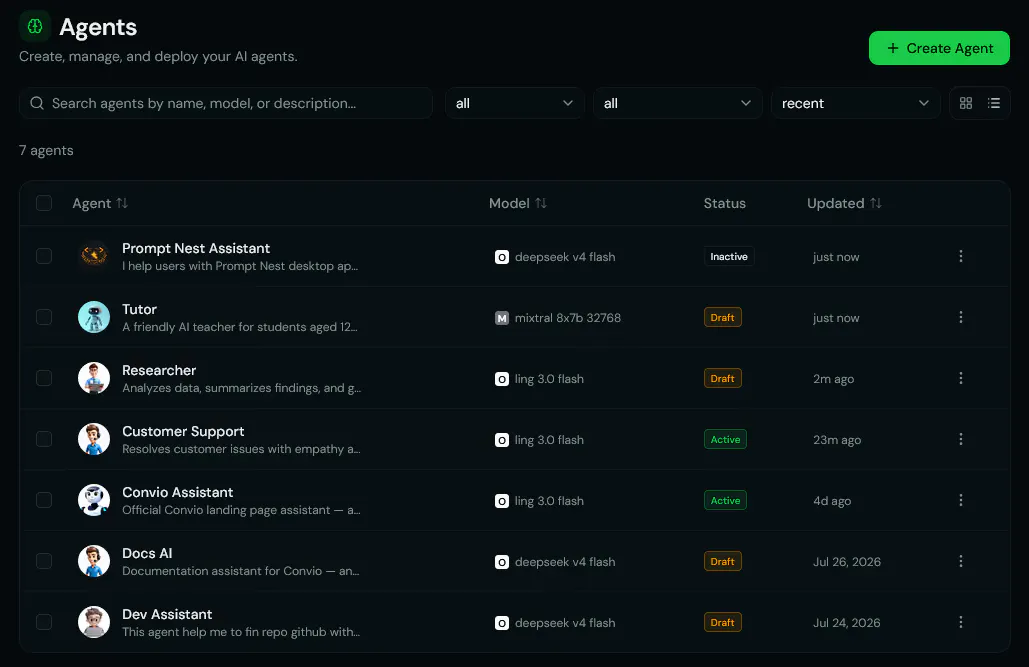The width and height of the screenshot is (1029, 667).
Task: Click the green Agents brain logo icon
Action: (35, 26)
